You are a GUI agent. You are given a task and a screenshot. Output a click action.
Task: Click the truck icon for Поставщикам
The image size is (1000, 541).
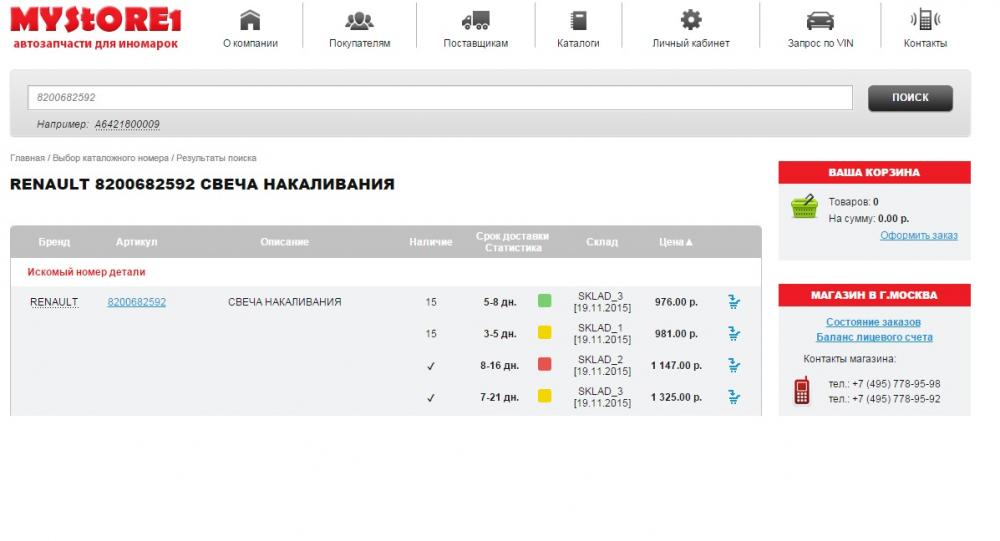click(476, 21)
